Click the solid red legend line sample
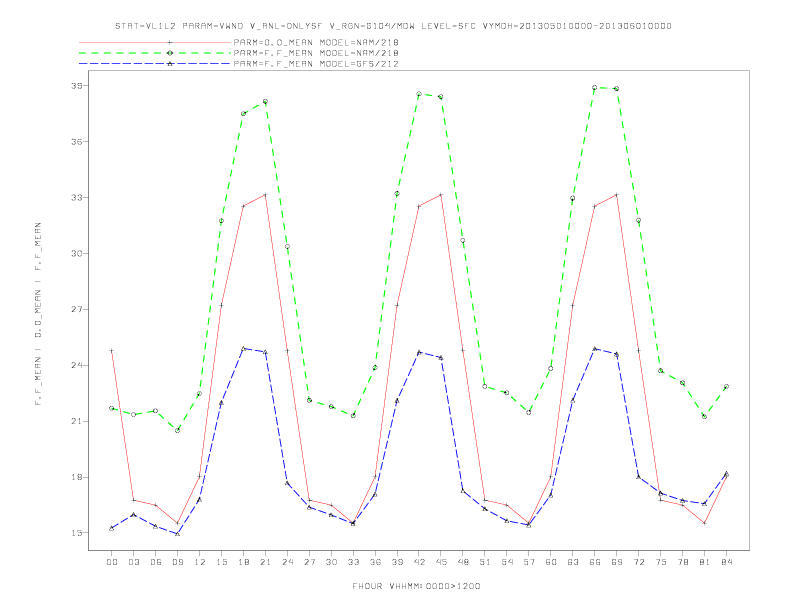This screenshot has width=792, height=612. [x=155, y=42]
